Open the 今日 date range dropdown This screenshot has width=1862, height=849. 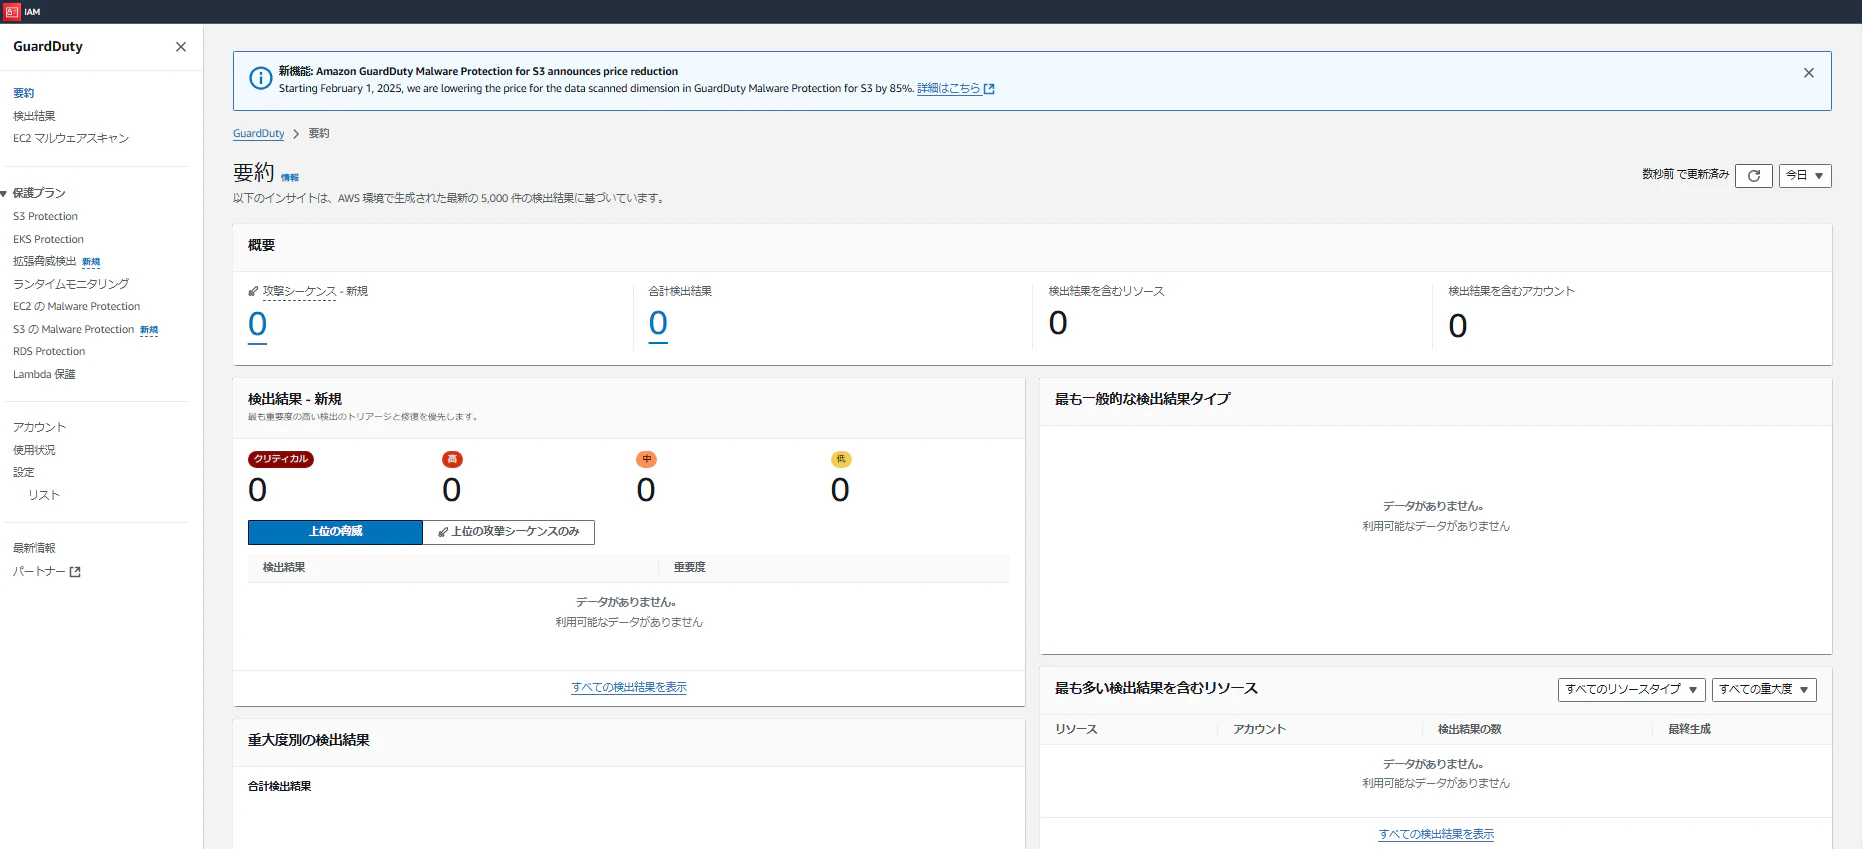point(1805,176)
